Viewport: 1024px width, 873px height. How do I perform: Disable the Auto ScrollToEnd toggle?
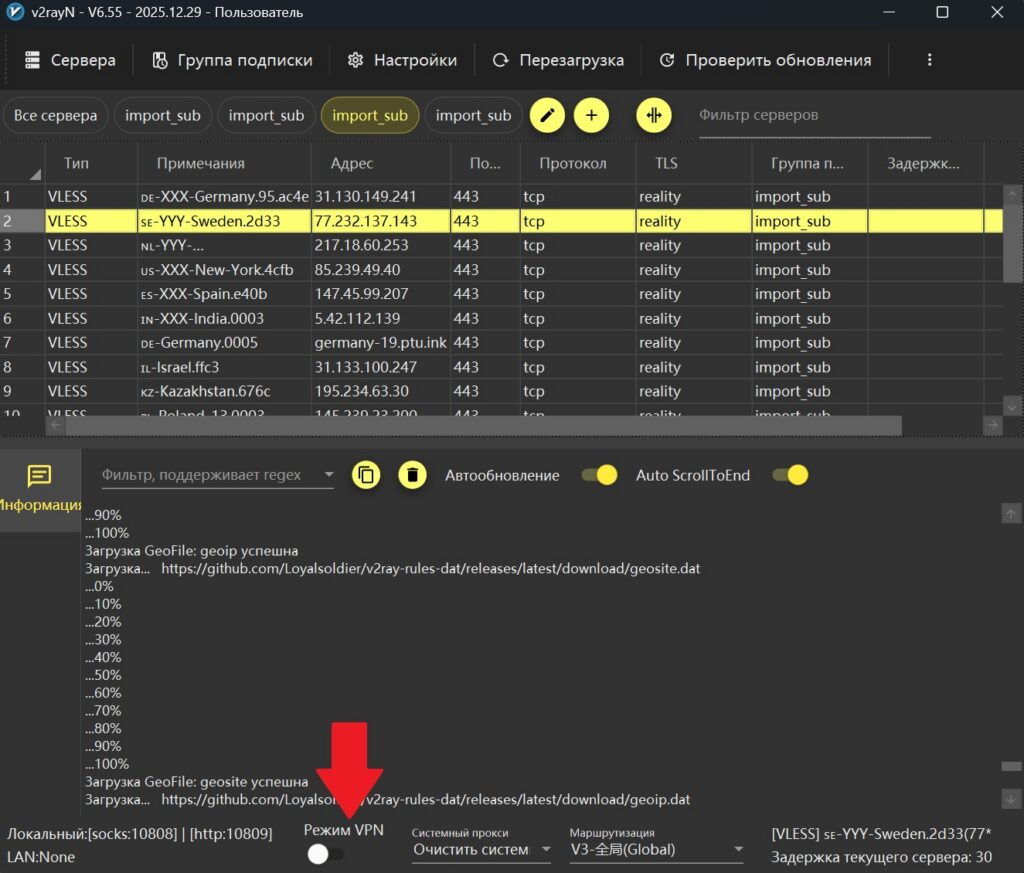789,475
